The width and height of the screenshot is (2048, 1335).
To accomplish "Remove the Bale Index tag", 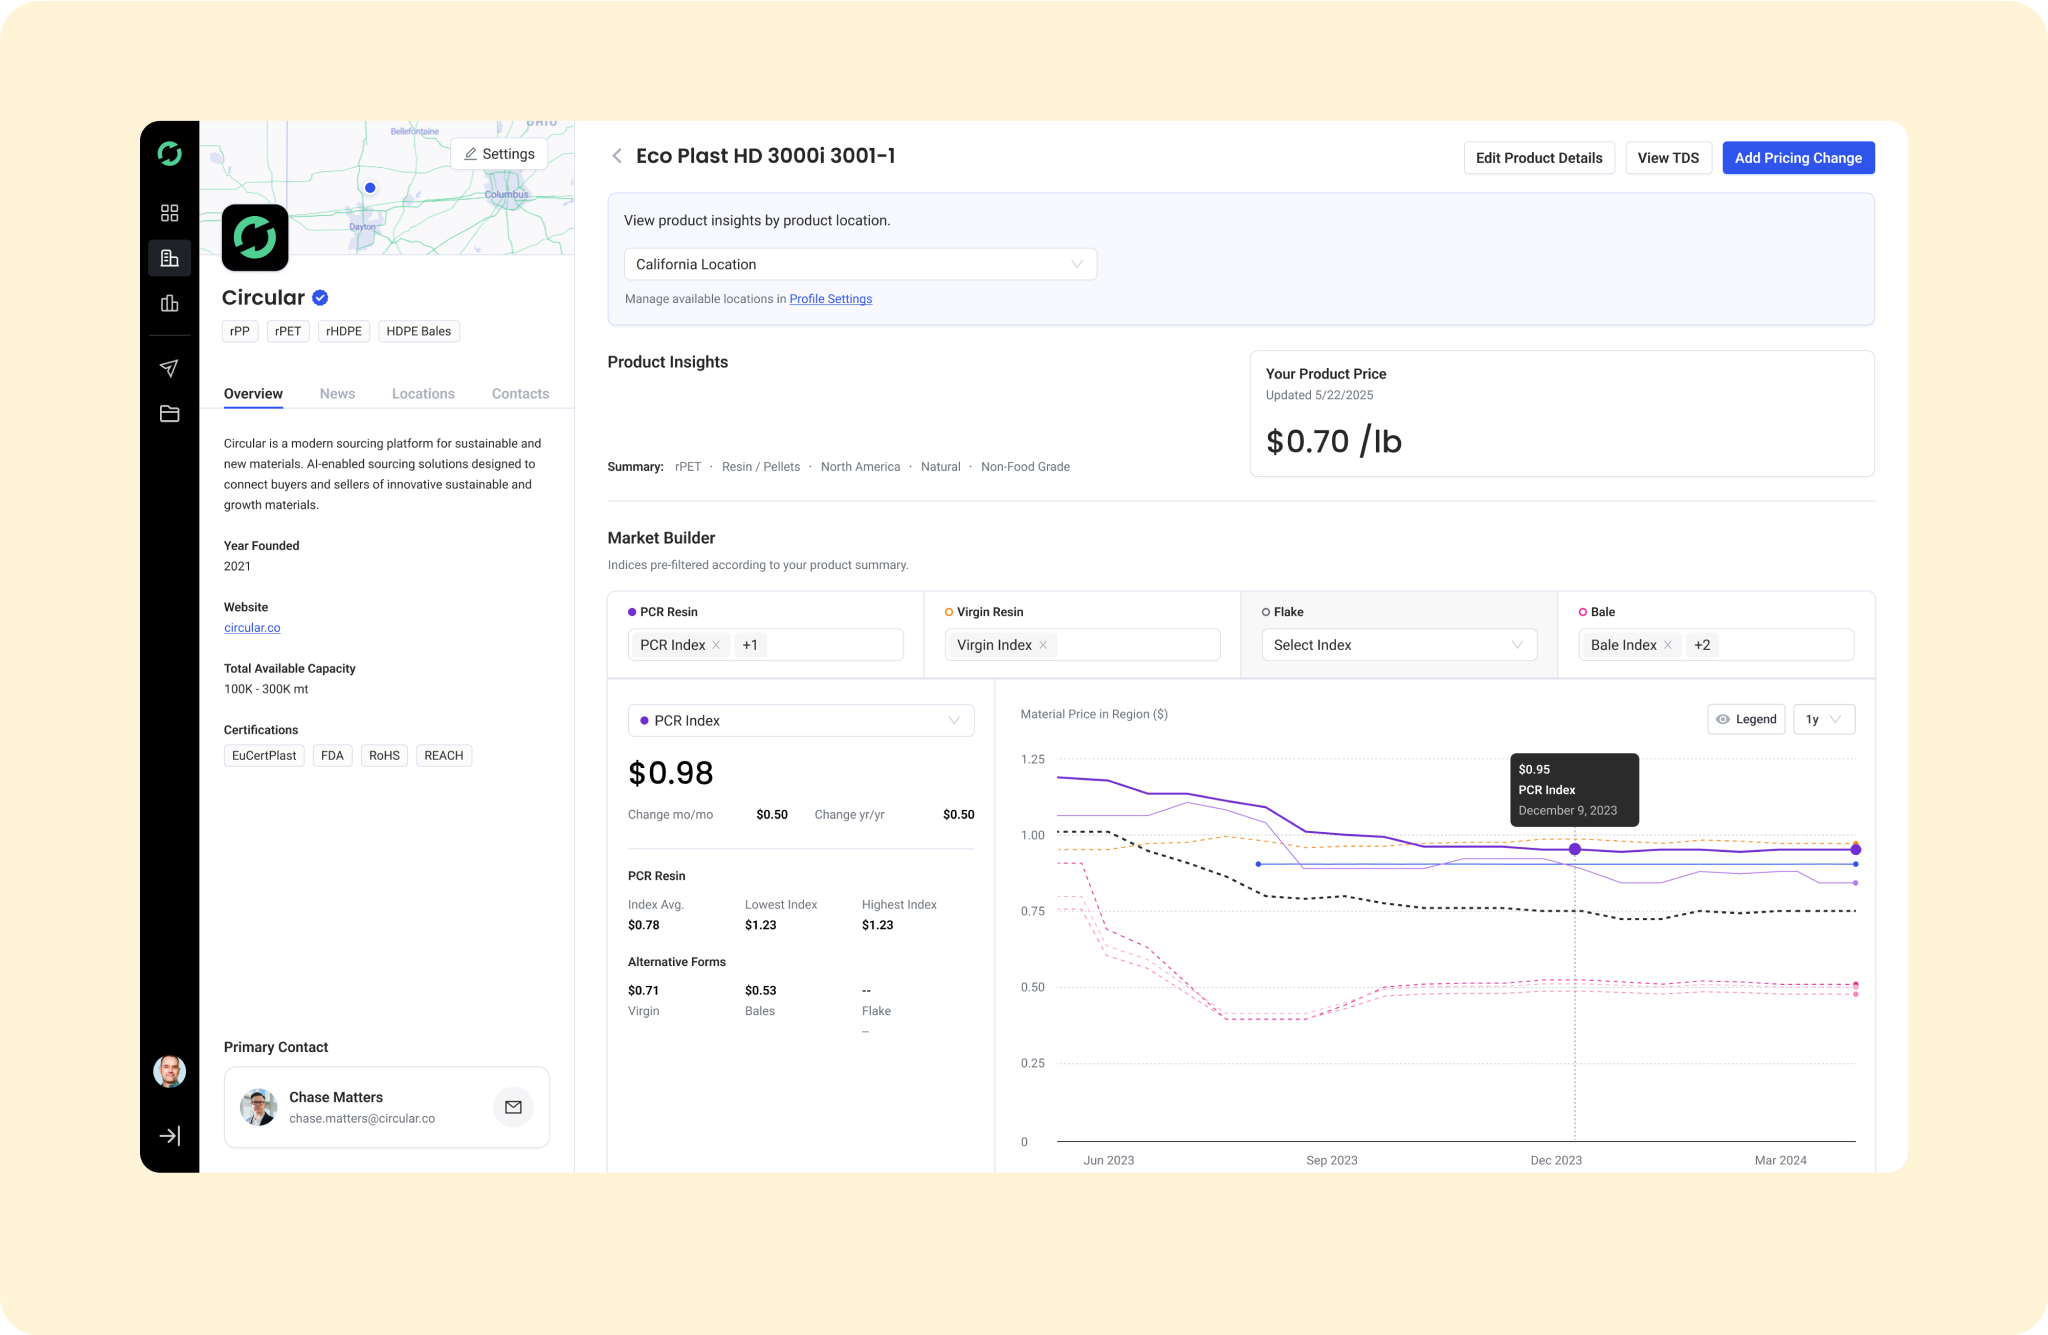I will 1667,645.
